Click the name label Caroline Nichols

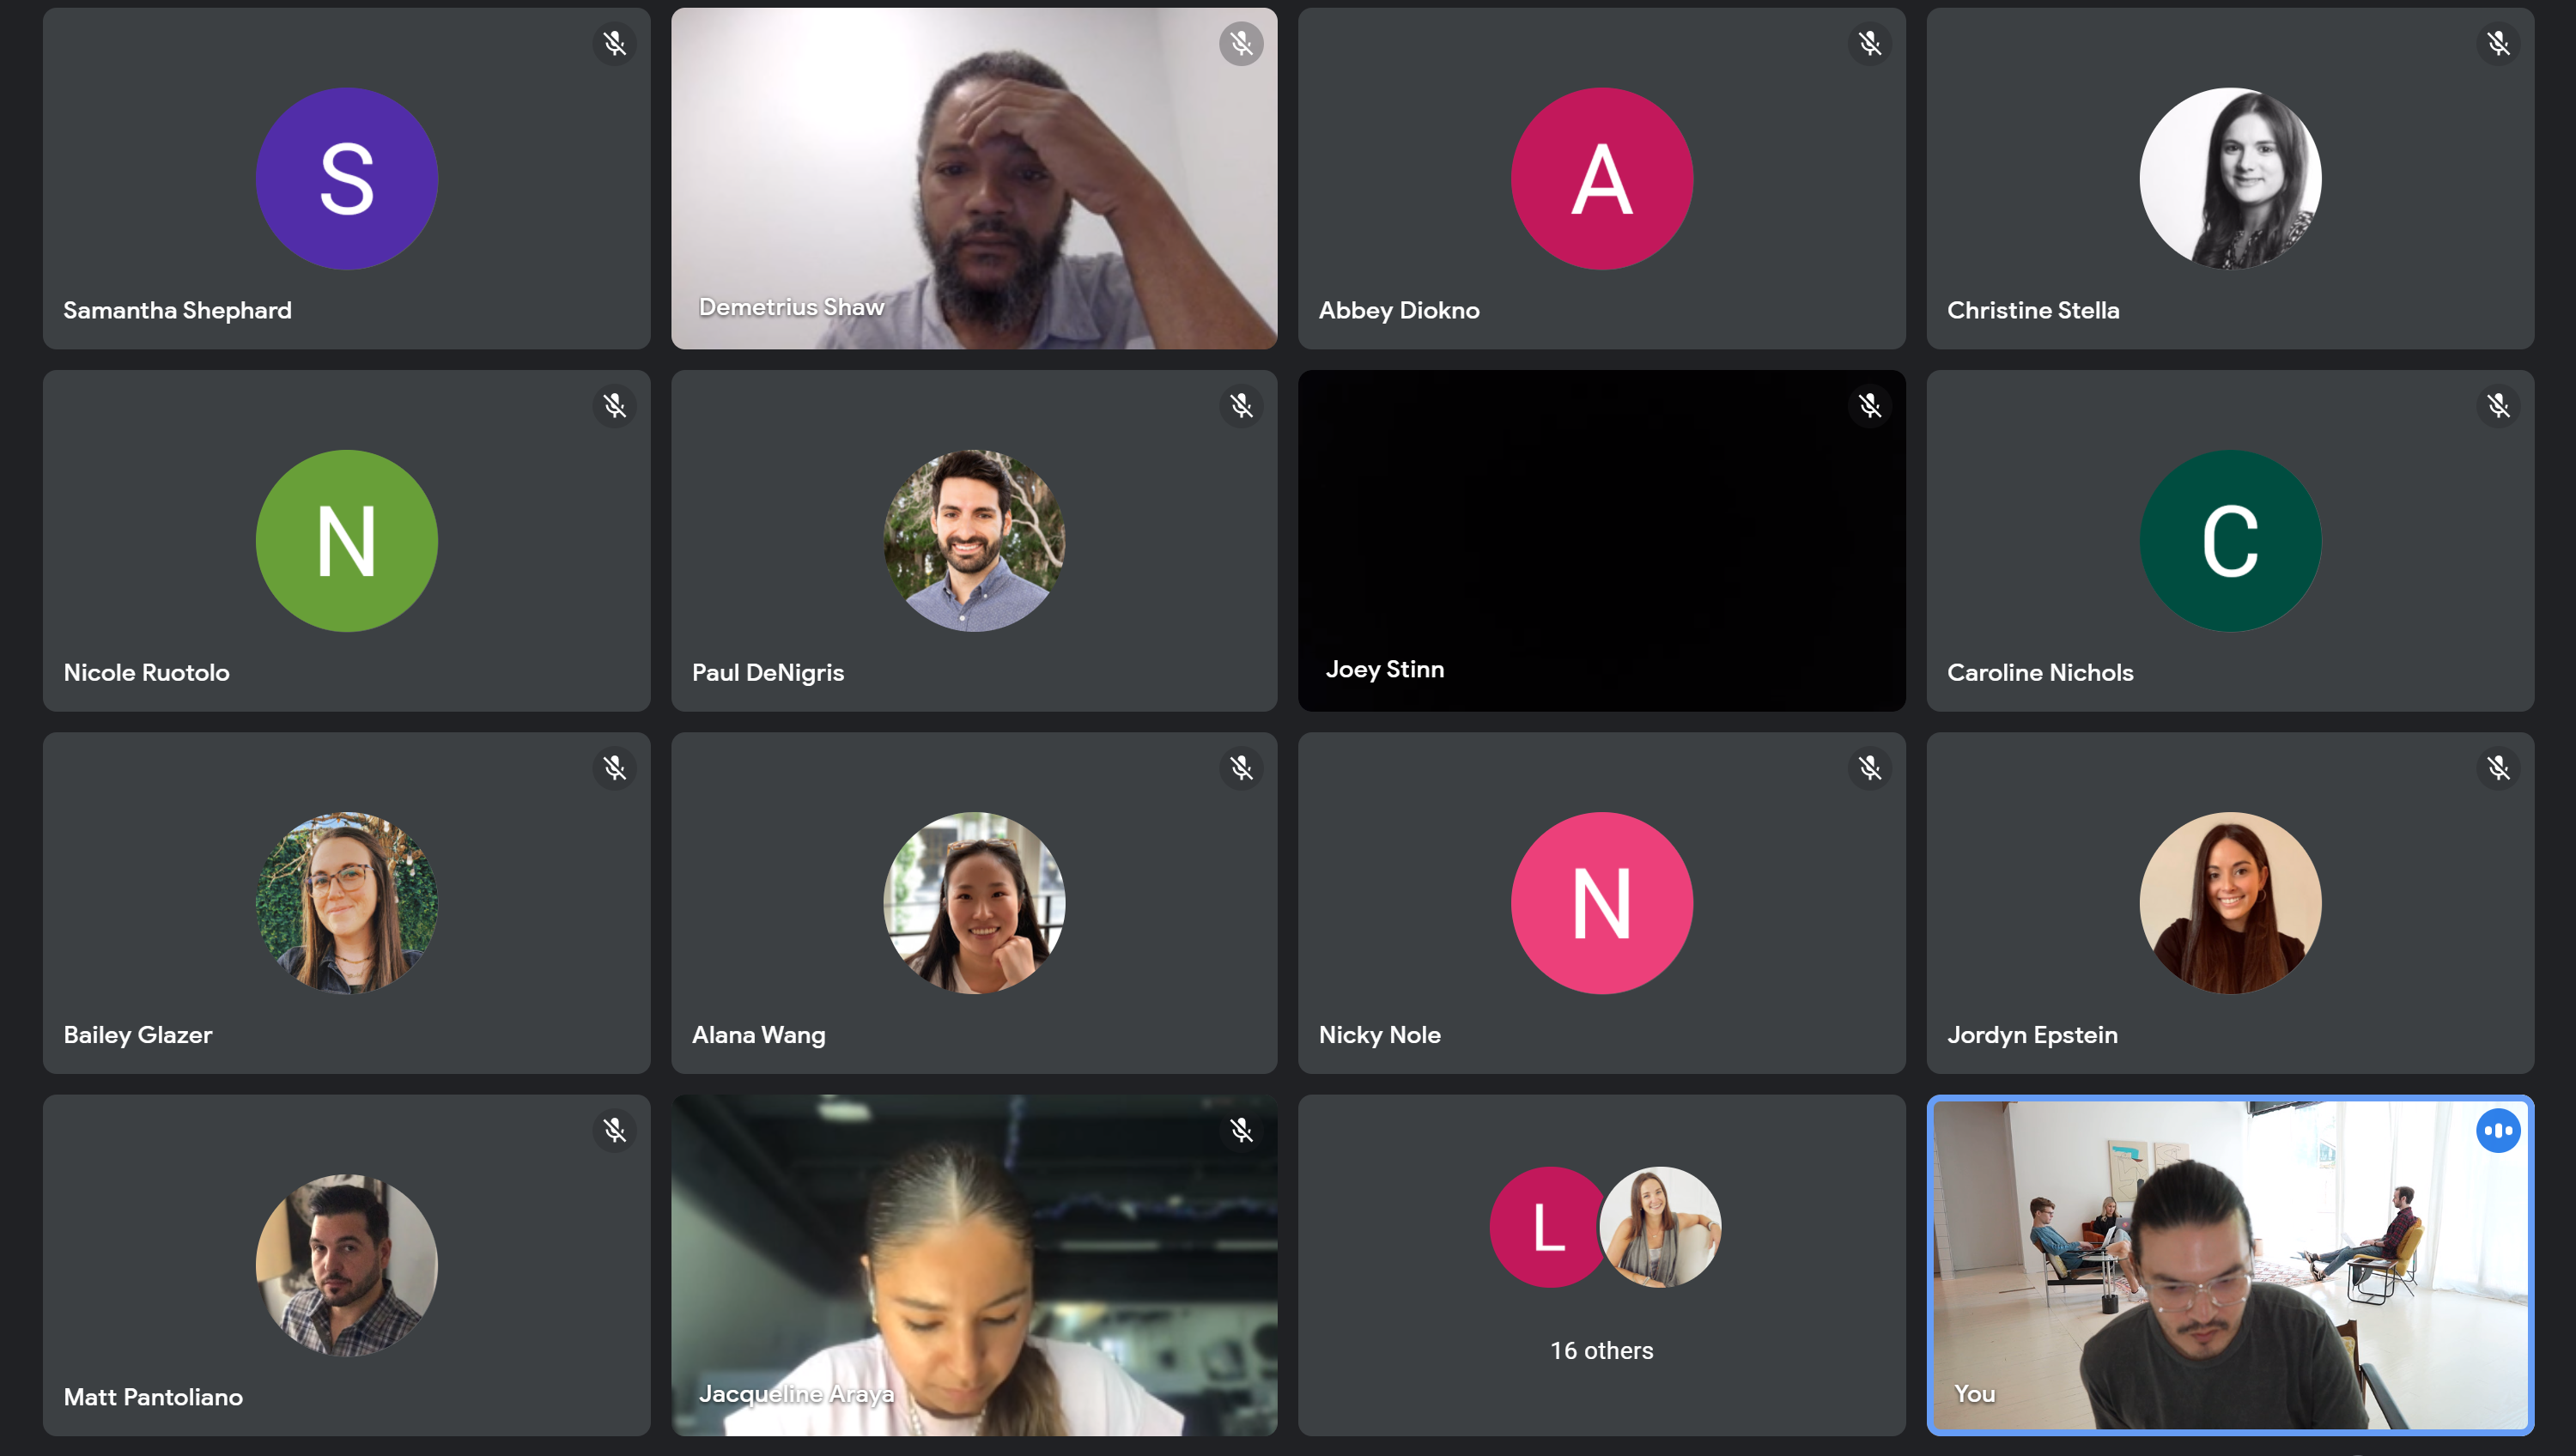[x=2040, y=672]
